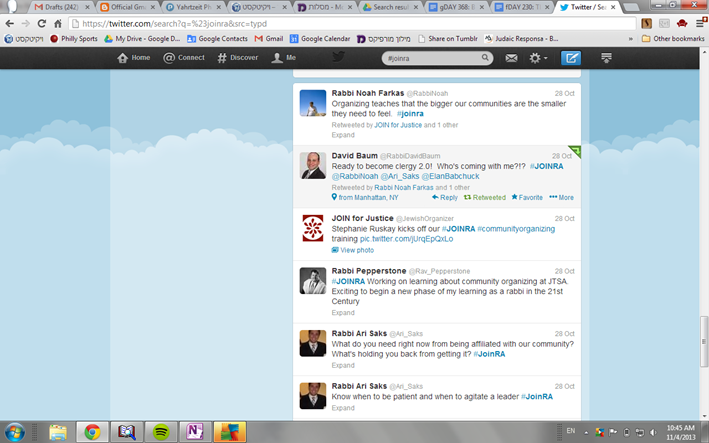Expand Ari Saks affiliated community tweet
Image resolution: width=709 pixels, height=443 pixels.
click(343, 365)
